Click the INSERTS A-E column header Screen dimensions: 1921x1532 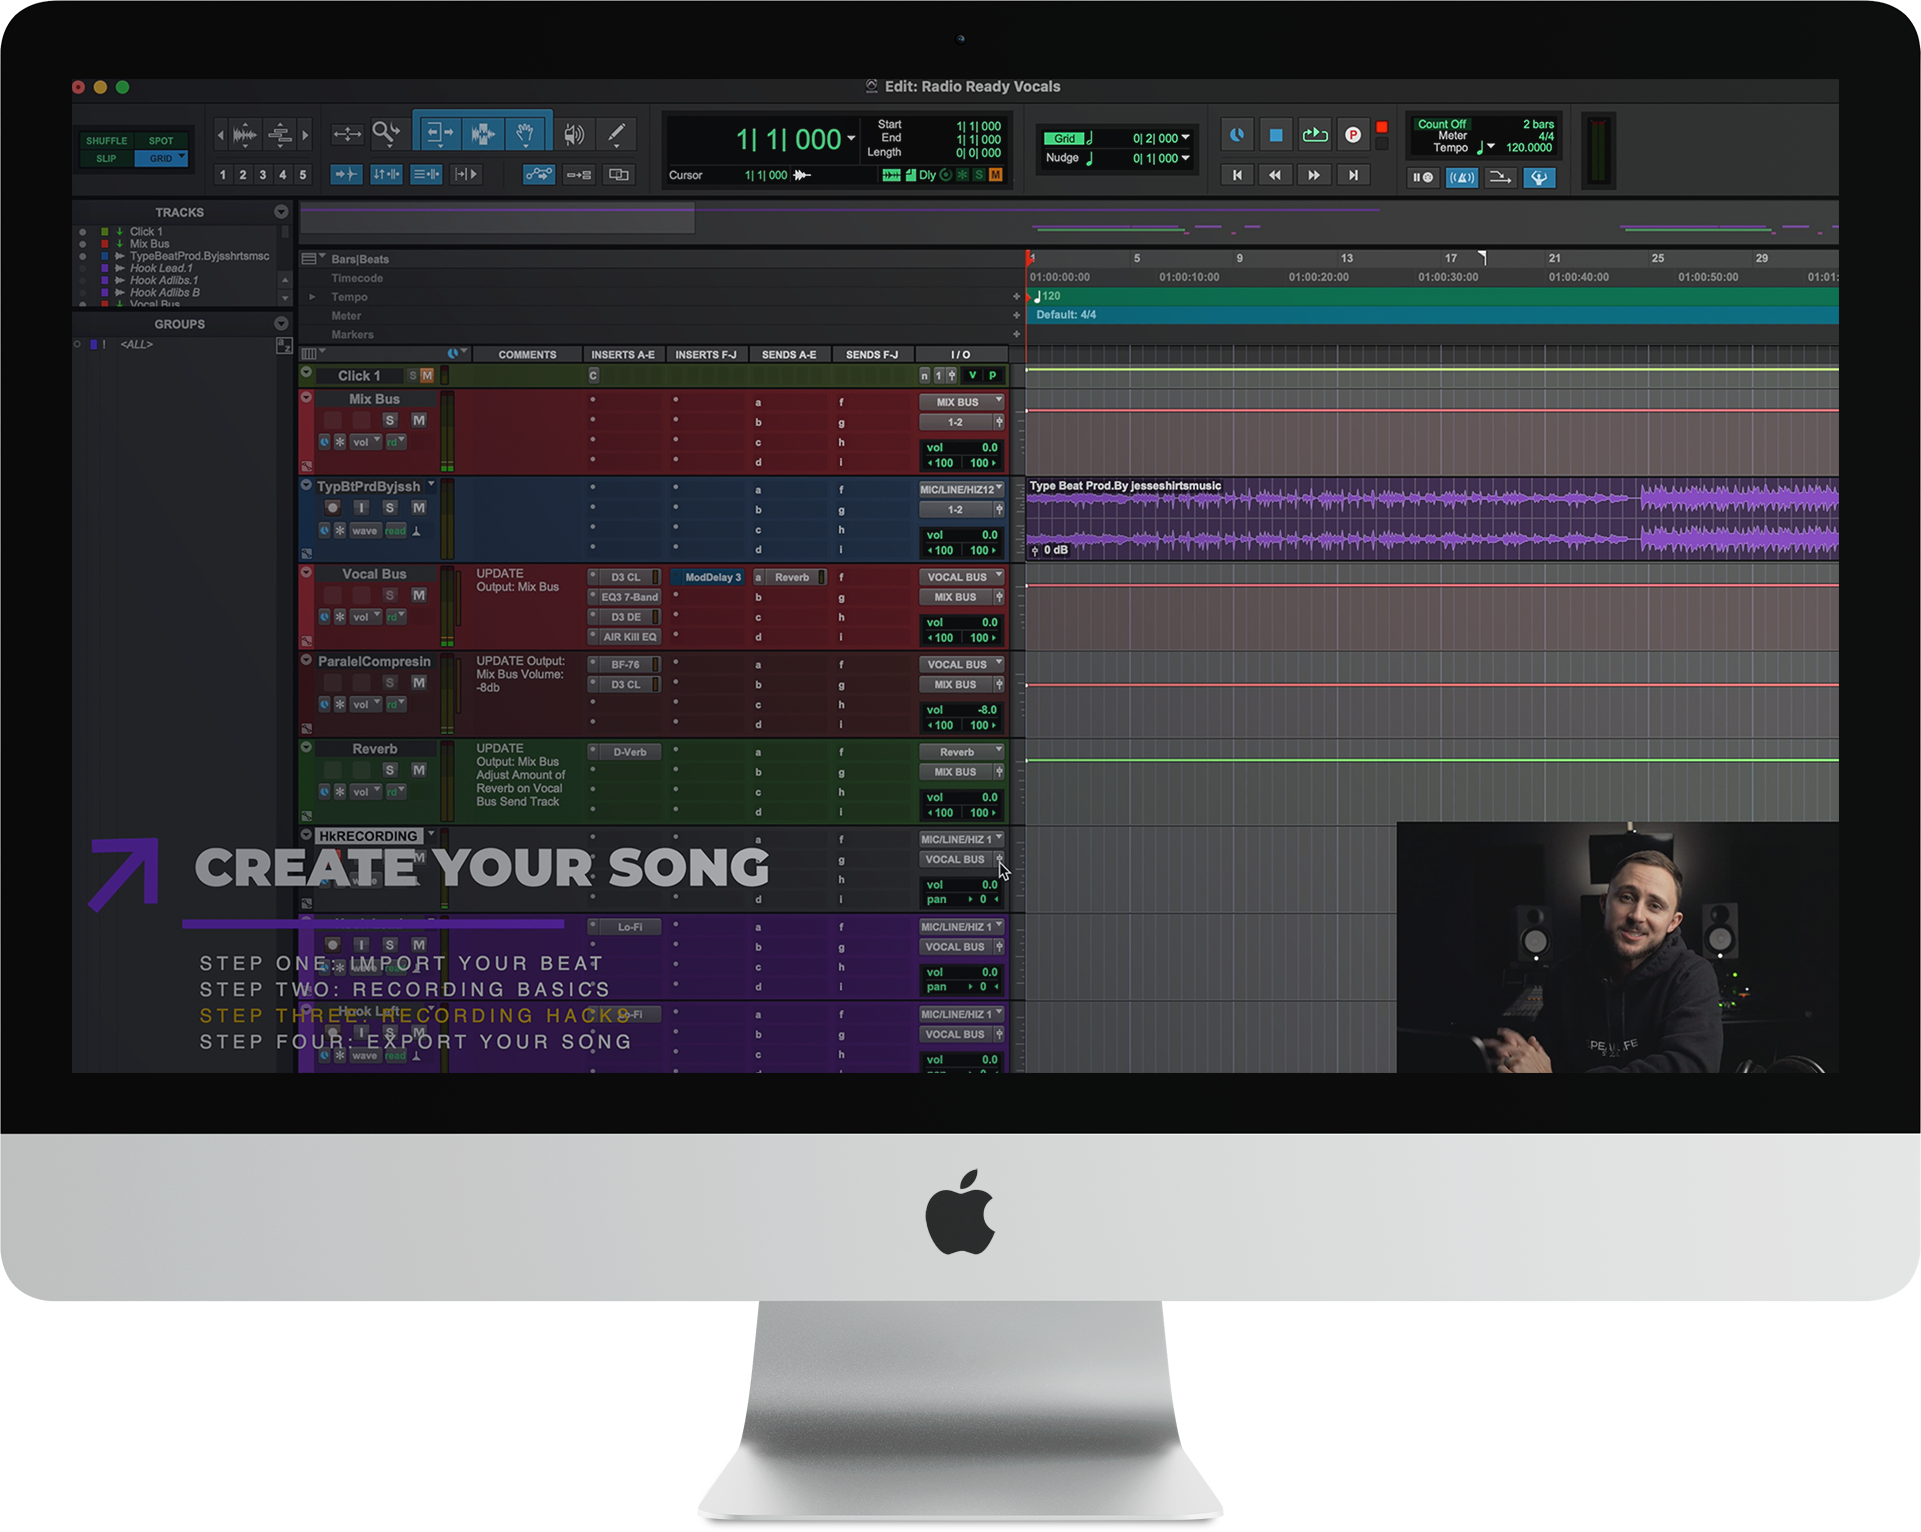622,355
